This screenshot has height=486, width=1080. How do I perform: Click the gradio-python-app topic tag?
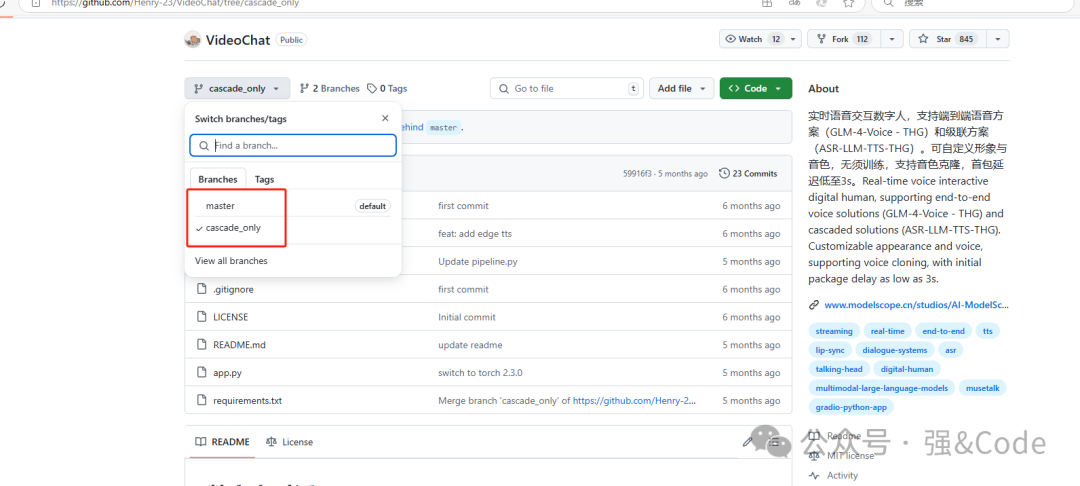(x=851, y=408)
